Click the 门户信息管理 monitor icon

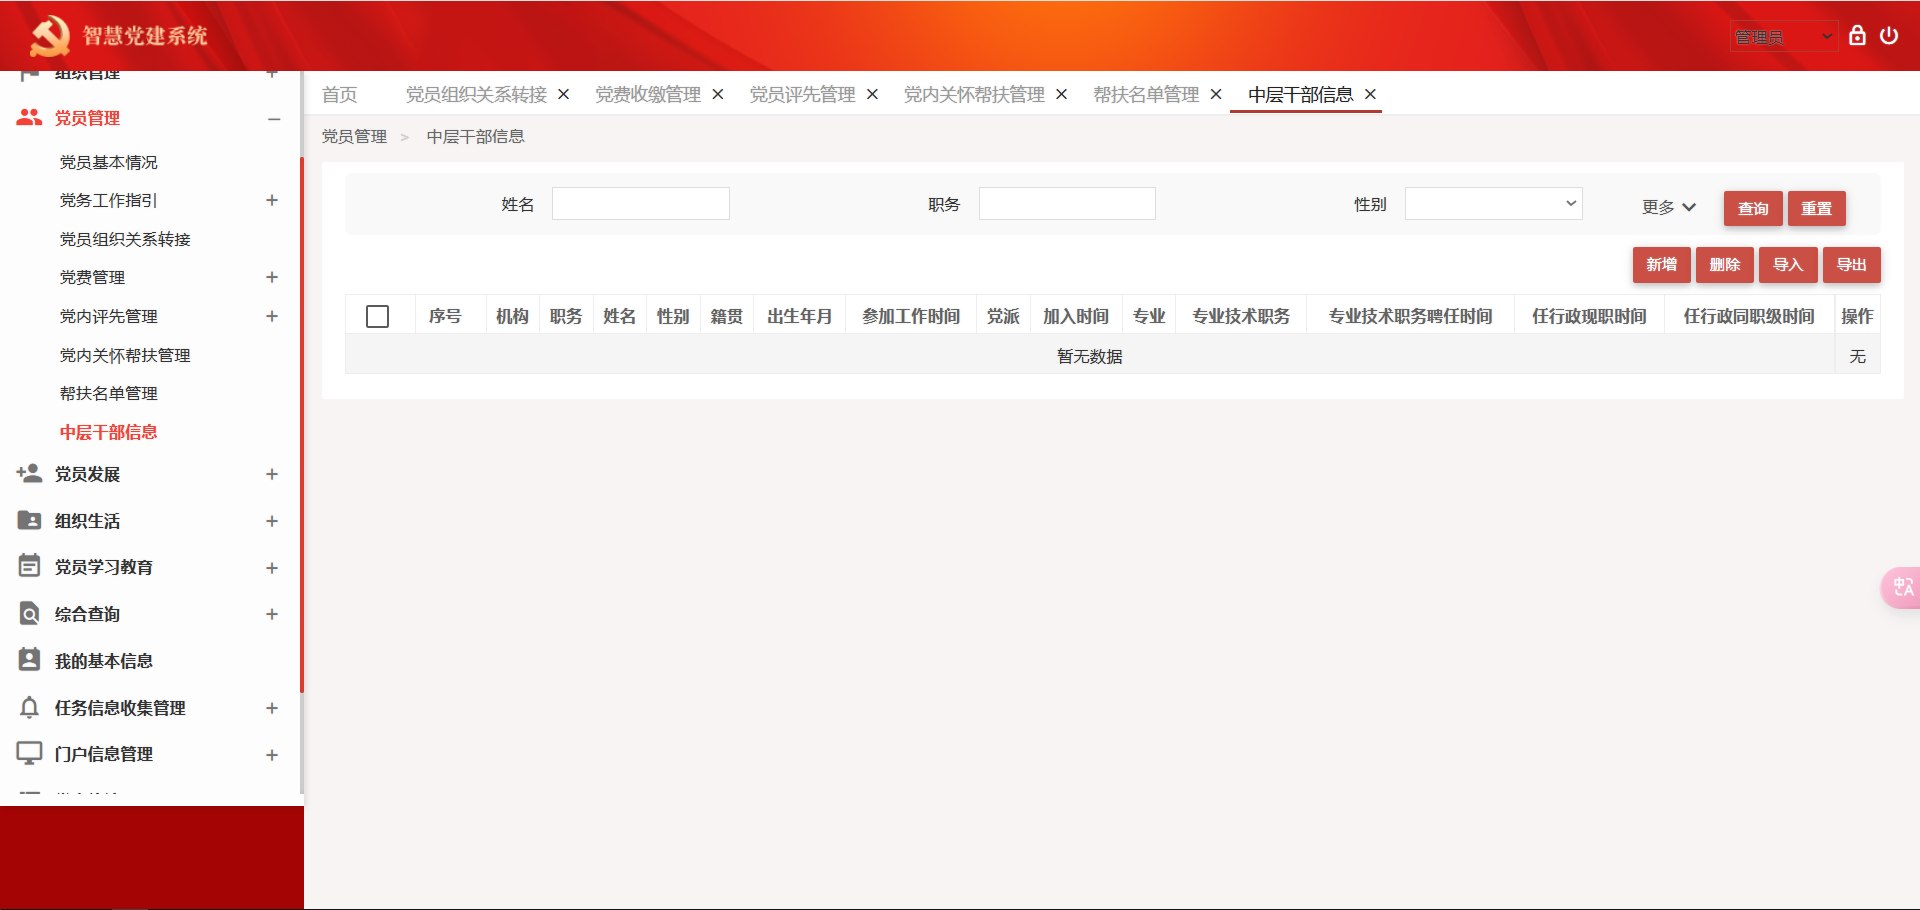coord(29,754)
